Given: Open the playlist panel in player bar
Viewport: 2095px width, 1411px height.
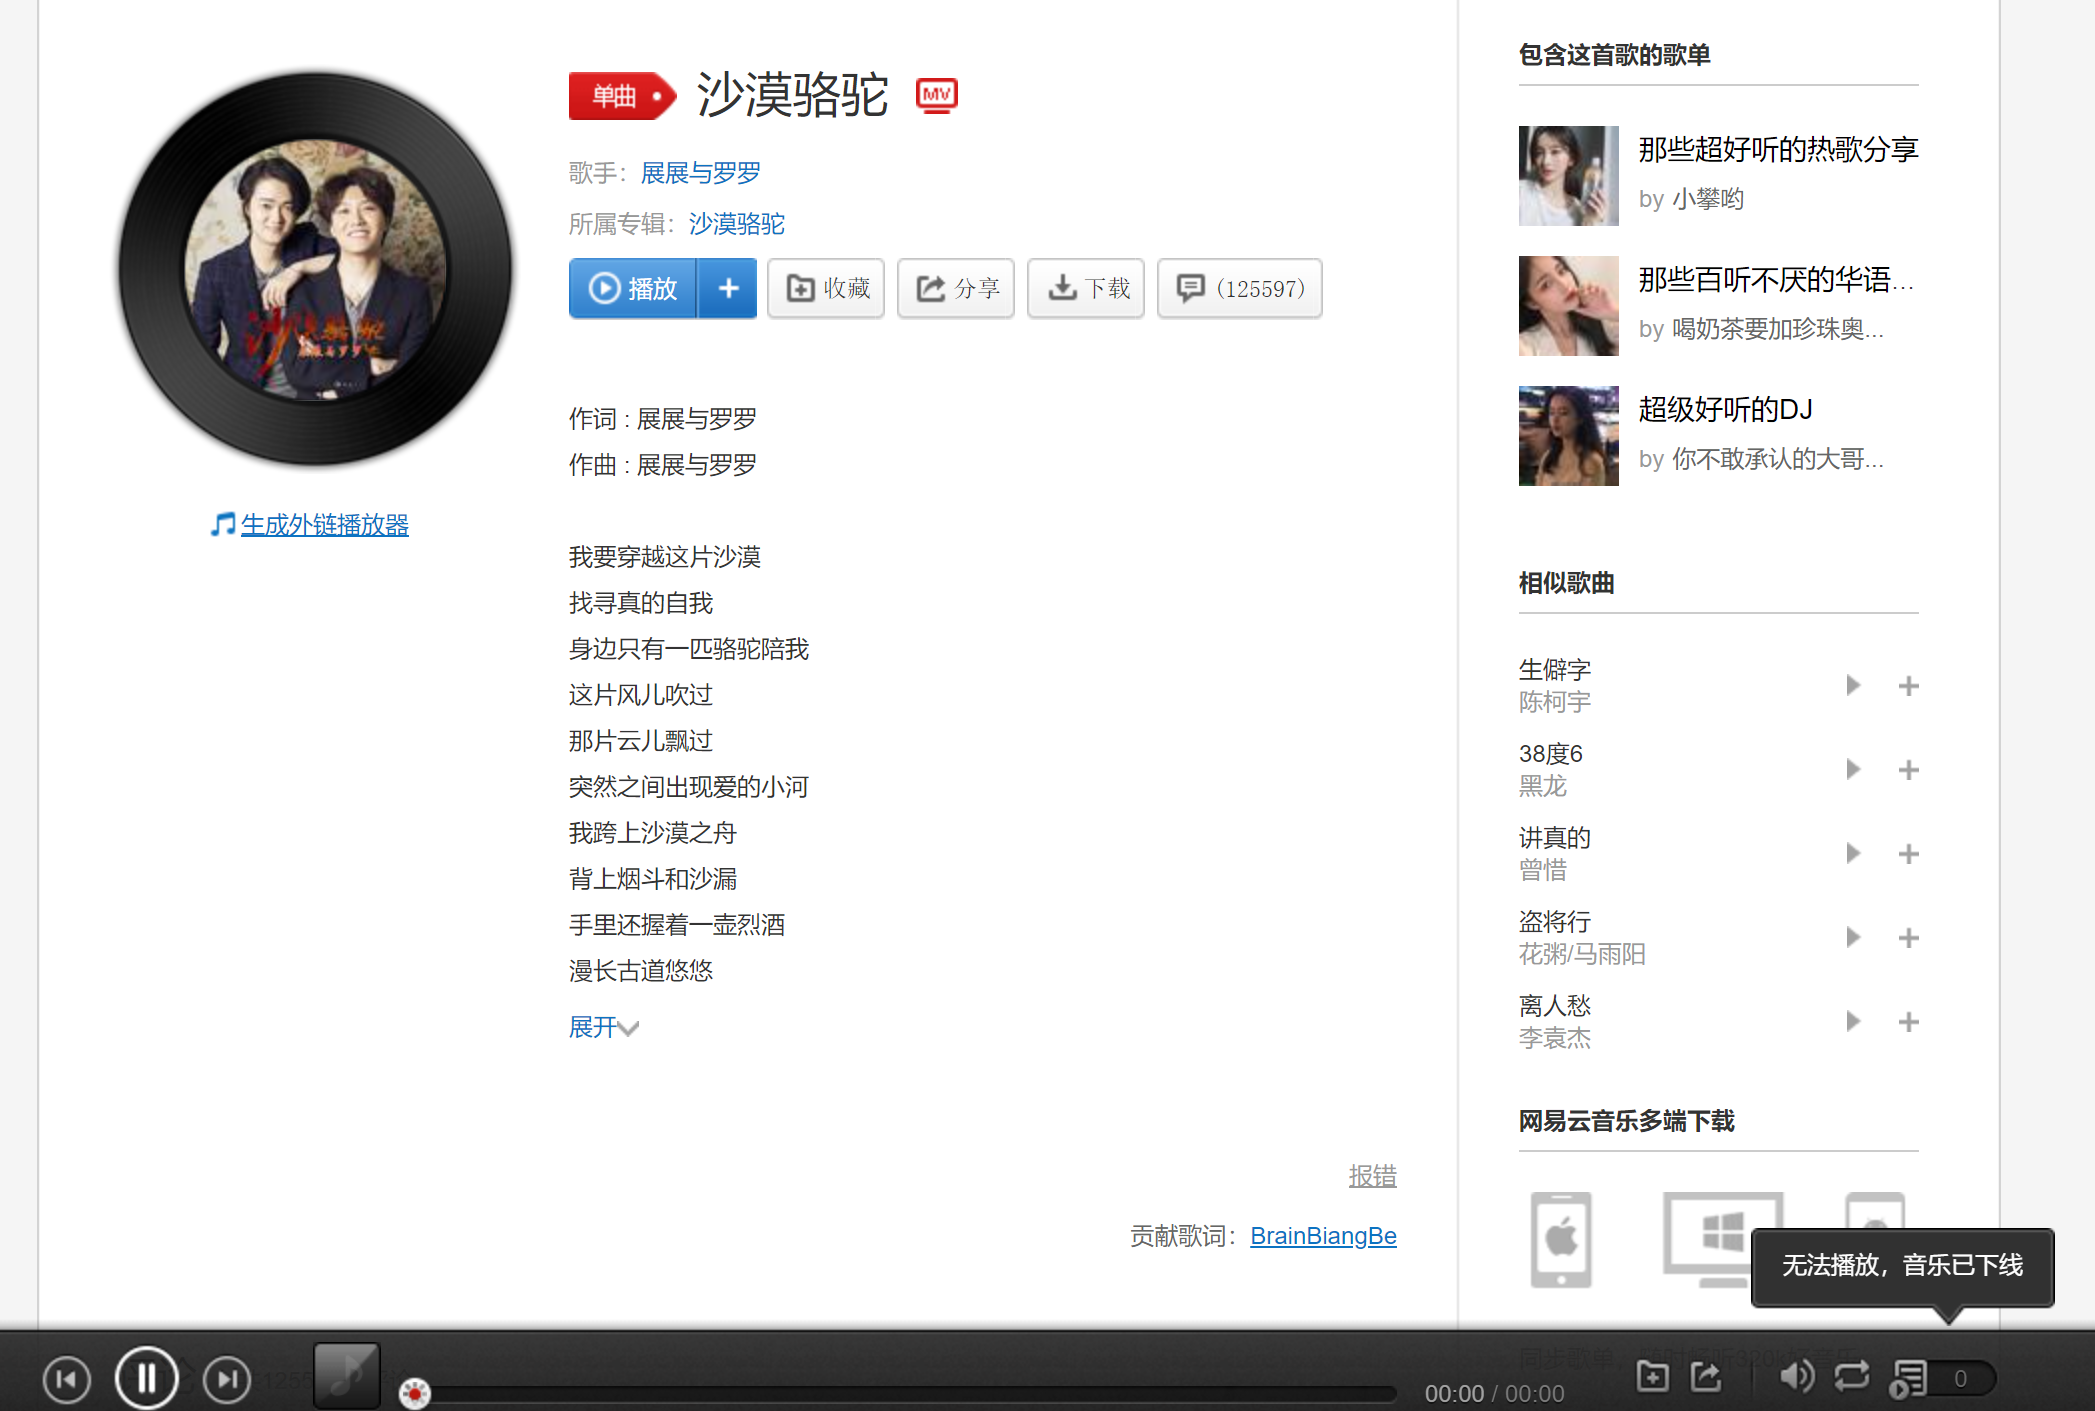Looking at the screenshot, I should click(x=1908, y=1376).
